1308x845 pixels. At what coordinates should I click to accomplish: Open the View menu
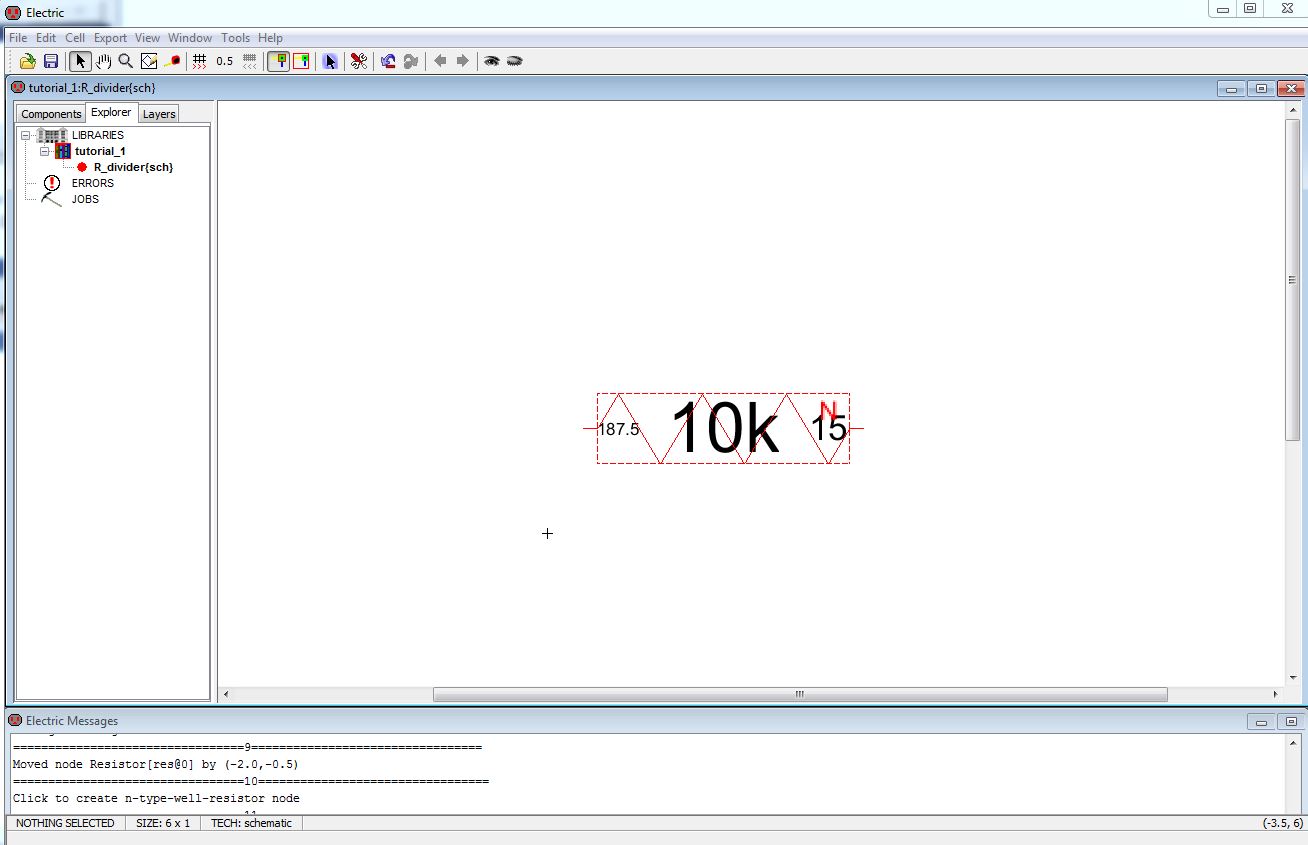tap(147, 38)
